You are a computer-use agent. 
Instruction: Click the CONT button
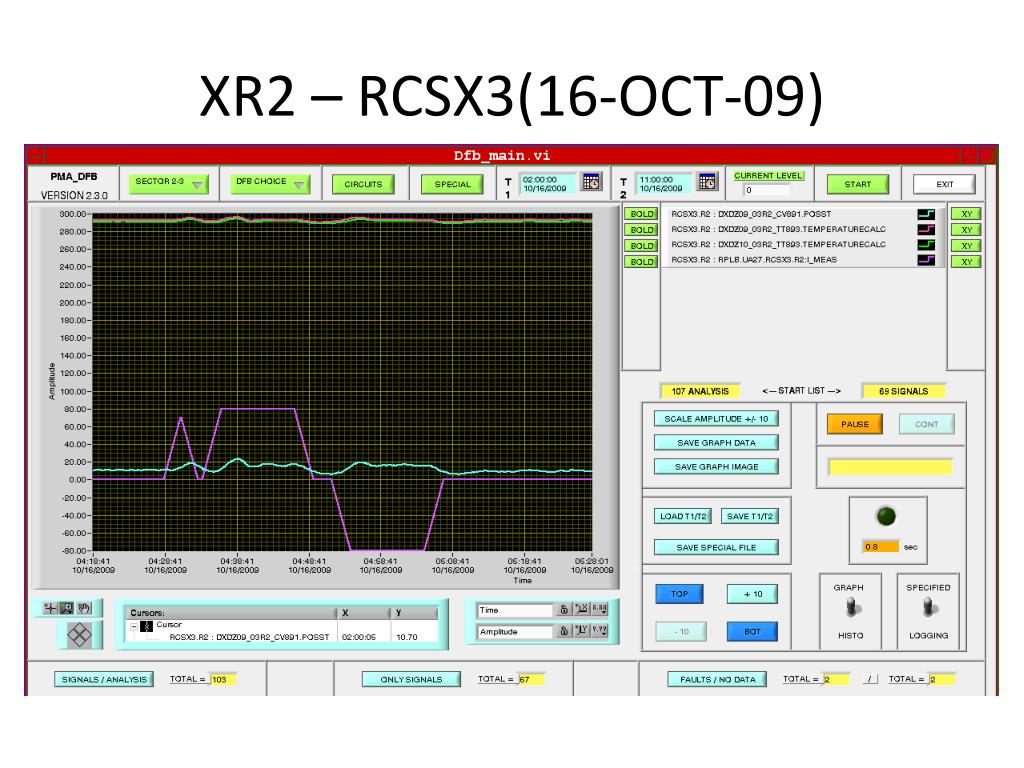click(926, 424)
